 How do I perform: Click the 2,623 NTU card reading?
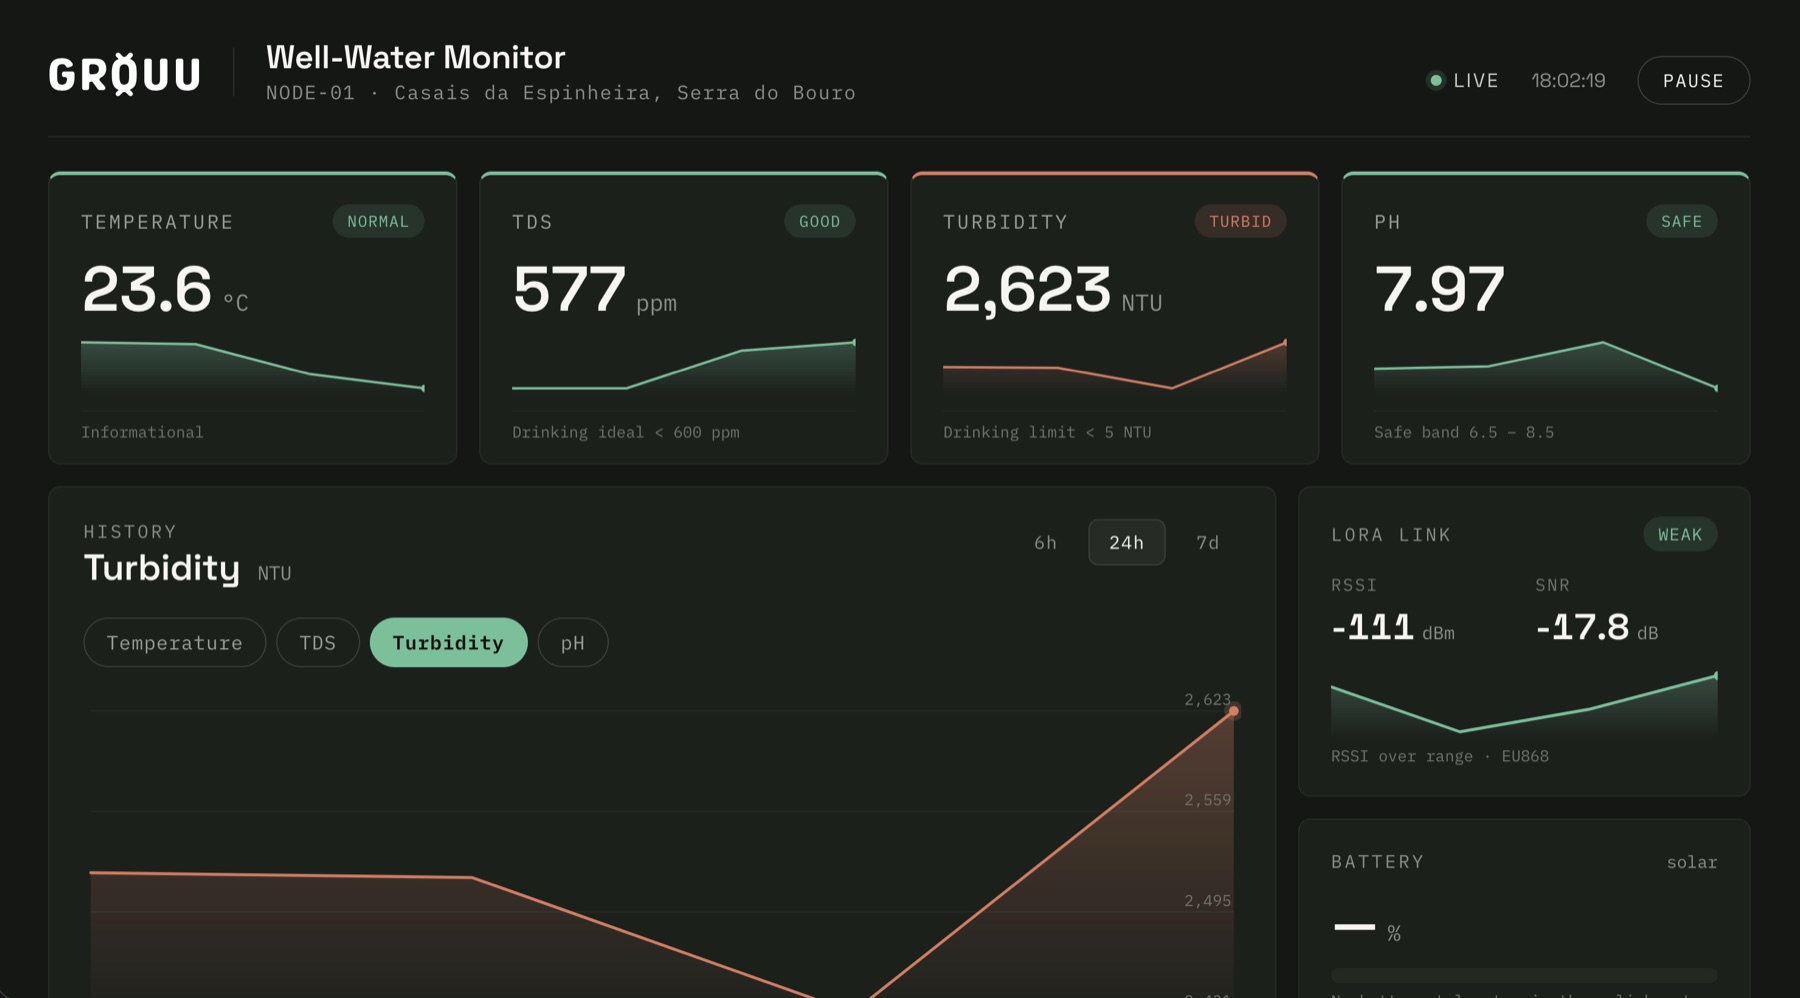coord(1053,289)
